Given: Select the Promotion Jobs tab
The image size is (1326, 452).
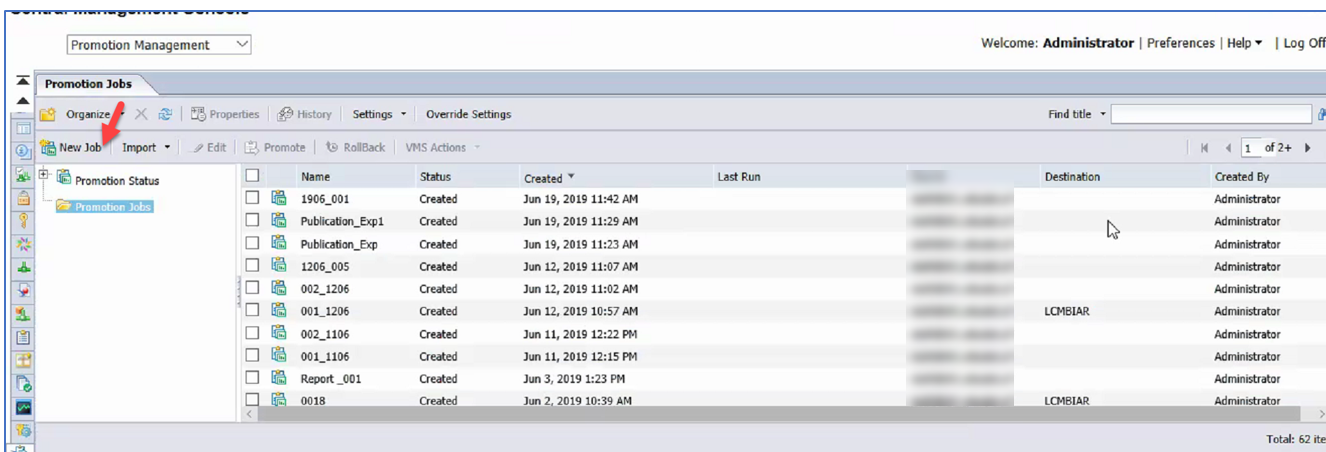Looking at the screenshot, I should tap(88, 84).
